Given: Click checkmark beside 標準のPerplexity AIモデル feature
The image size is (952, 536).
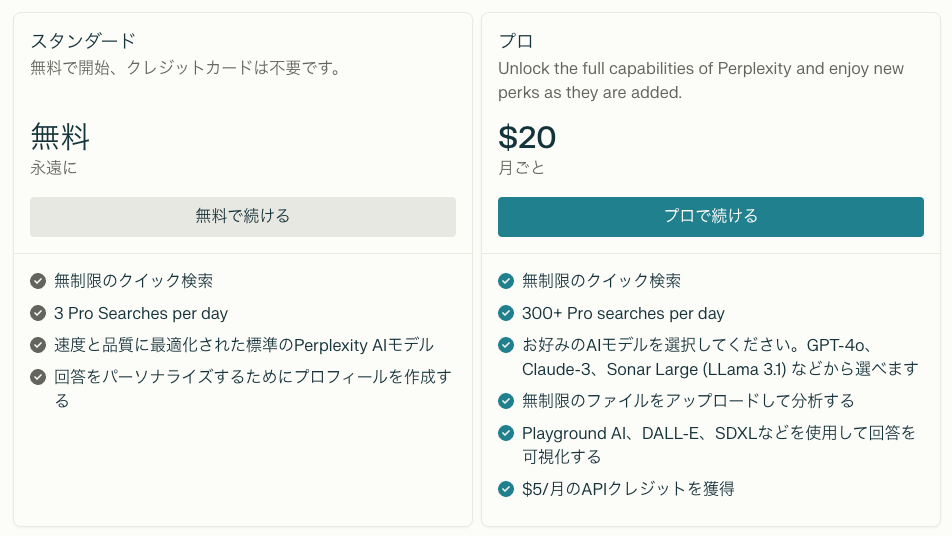Looking at the screenshot, I should pos(38,345).
